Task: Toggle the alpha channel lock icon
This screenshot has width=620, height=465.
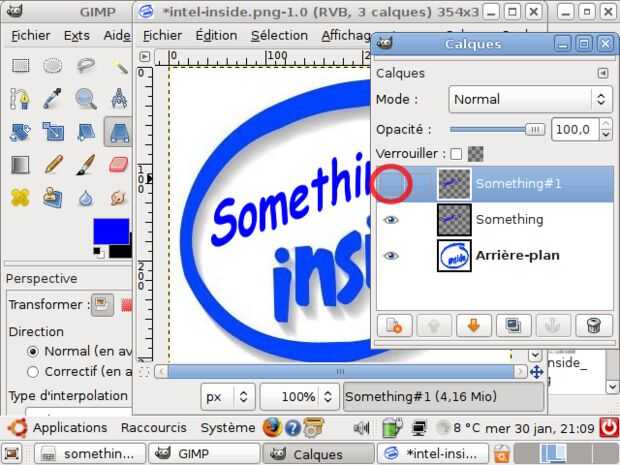Action: click(476, 154)
